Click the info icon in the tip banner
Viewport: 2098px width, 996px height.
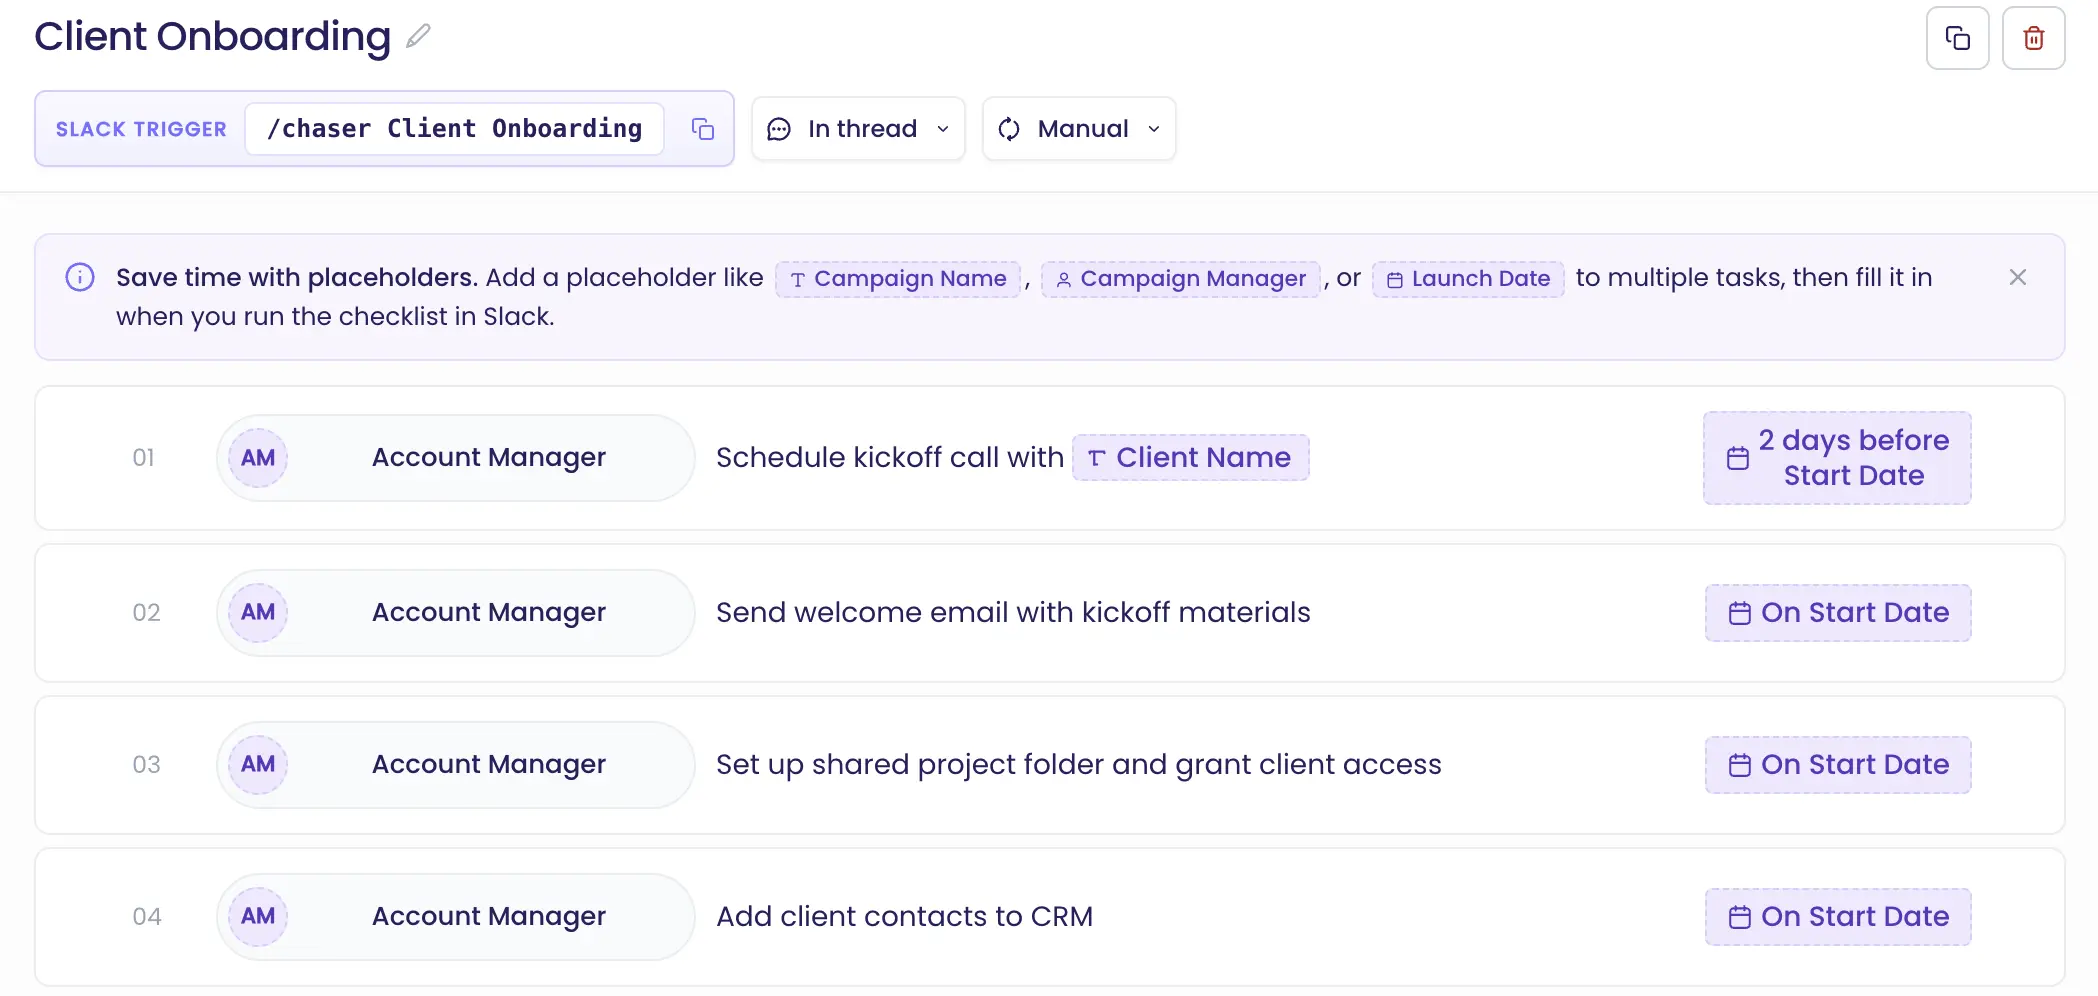coord(80,277)
